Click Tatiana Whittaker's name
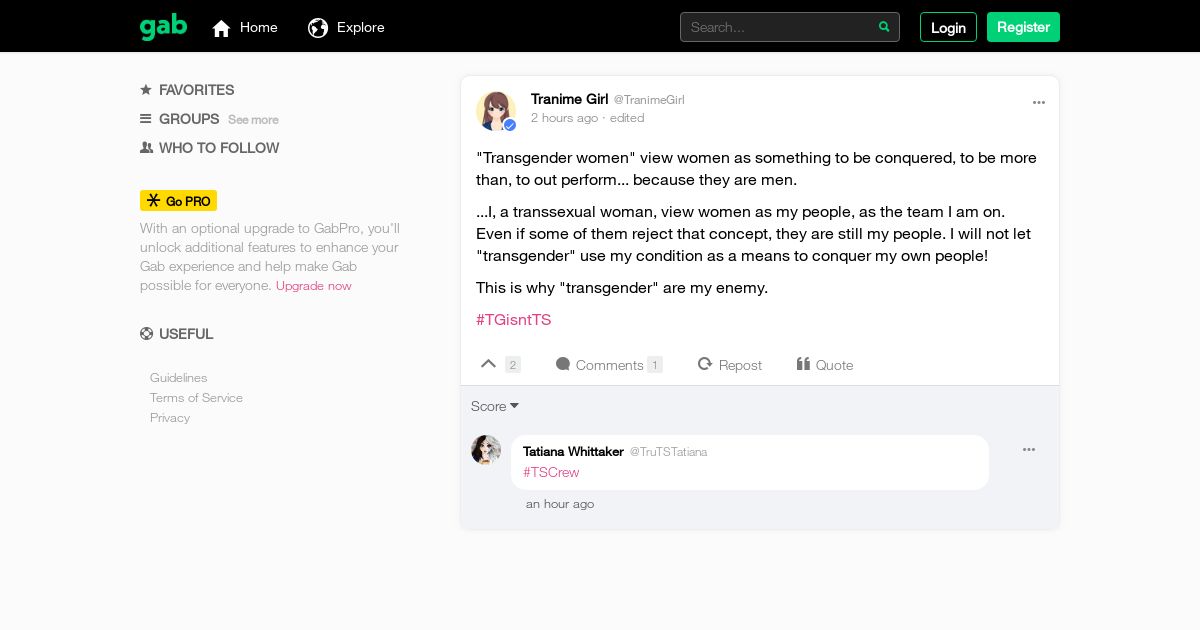Screen dimensions: 1200x630 (x=573, y=451)
